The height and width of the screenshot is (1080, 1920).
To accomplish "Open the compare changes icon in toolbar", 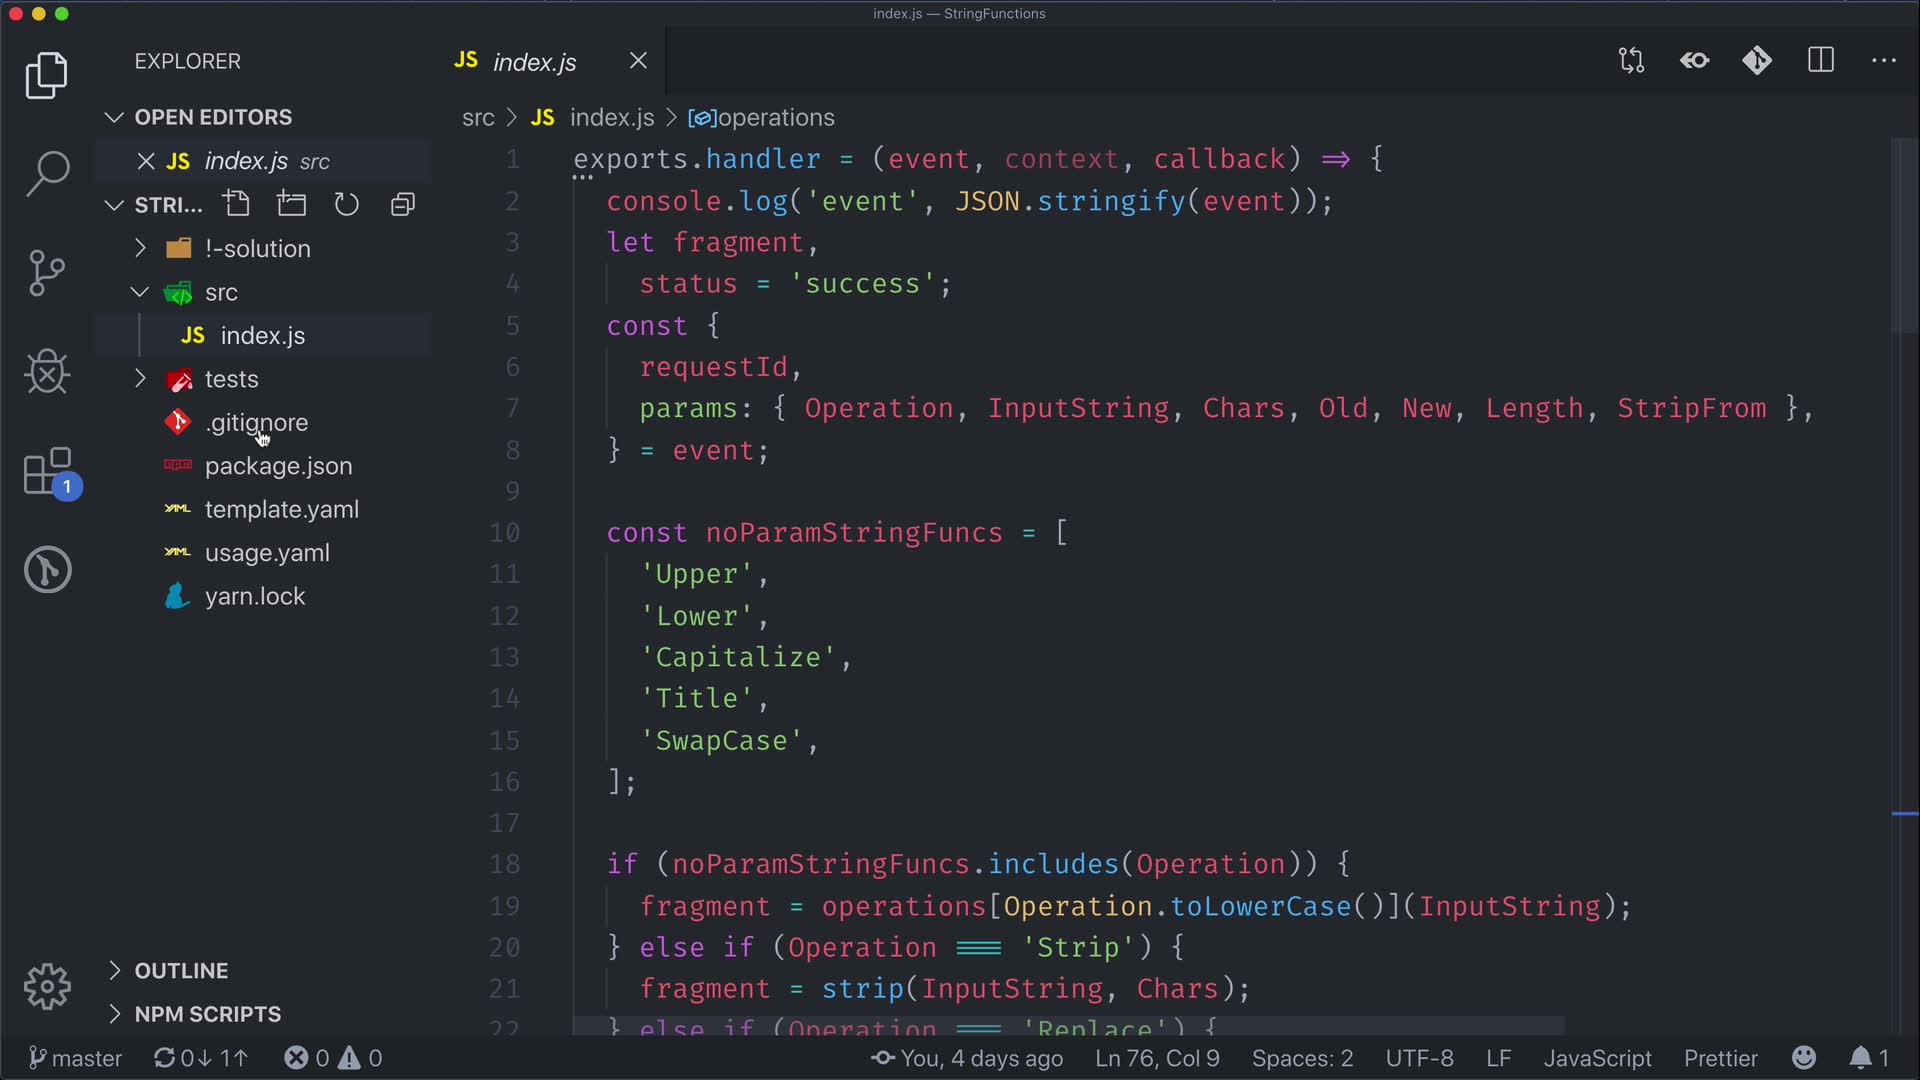I will (1631, 60).
